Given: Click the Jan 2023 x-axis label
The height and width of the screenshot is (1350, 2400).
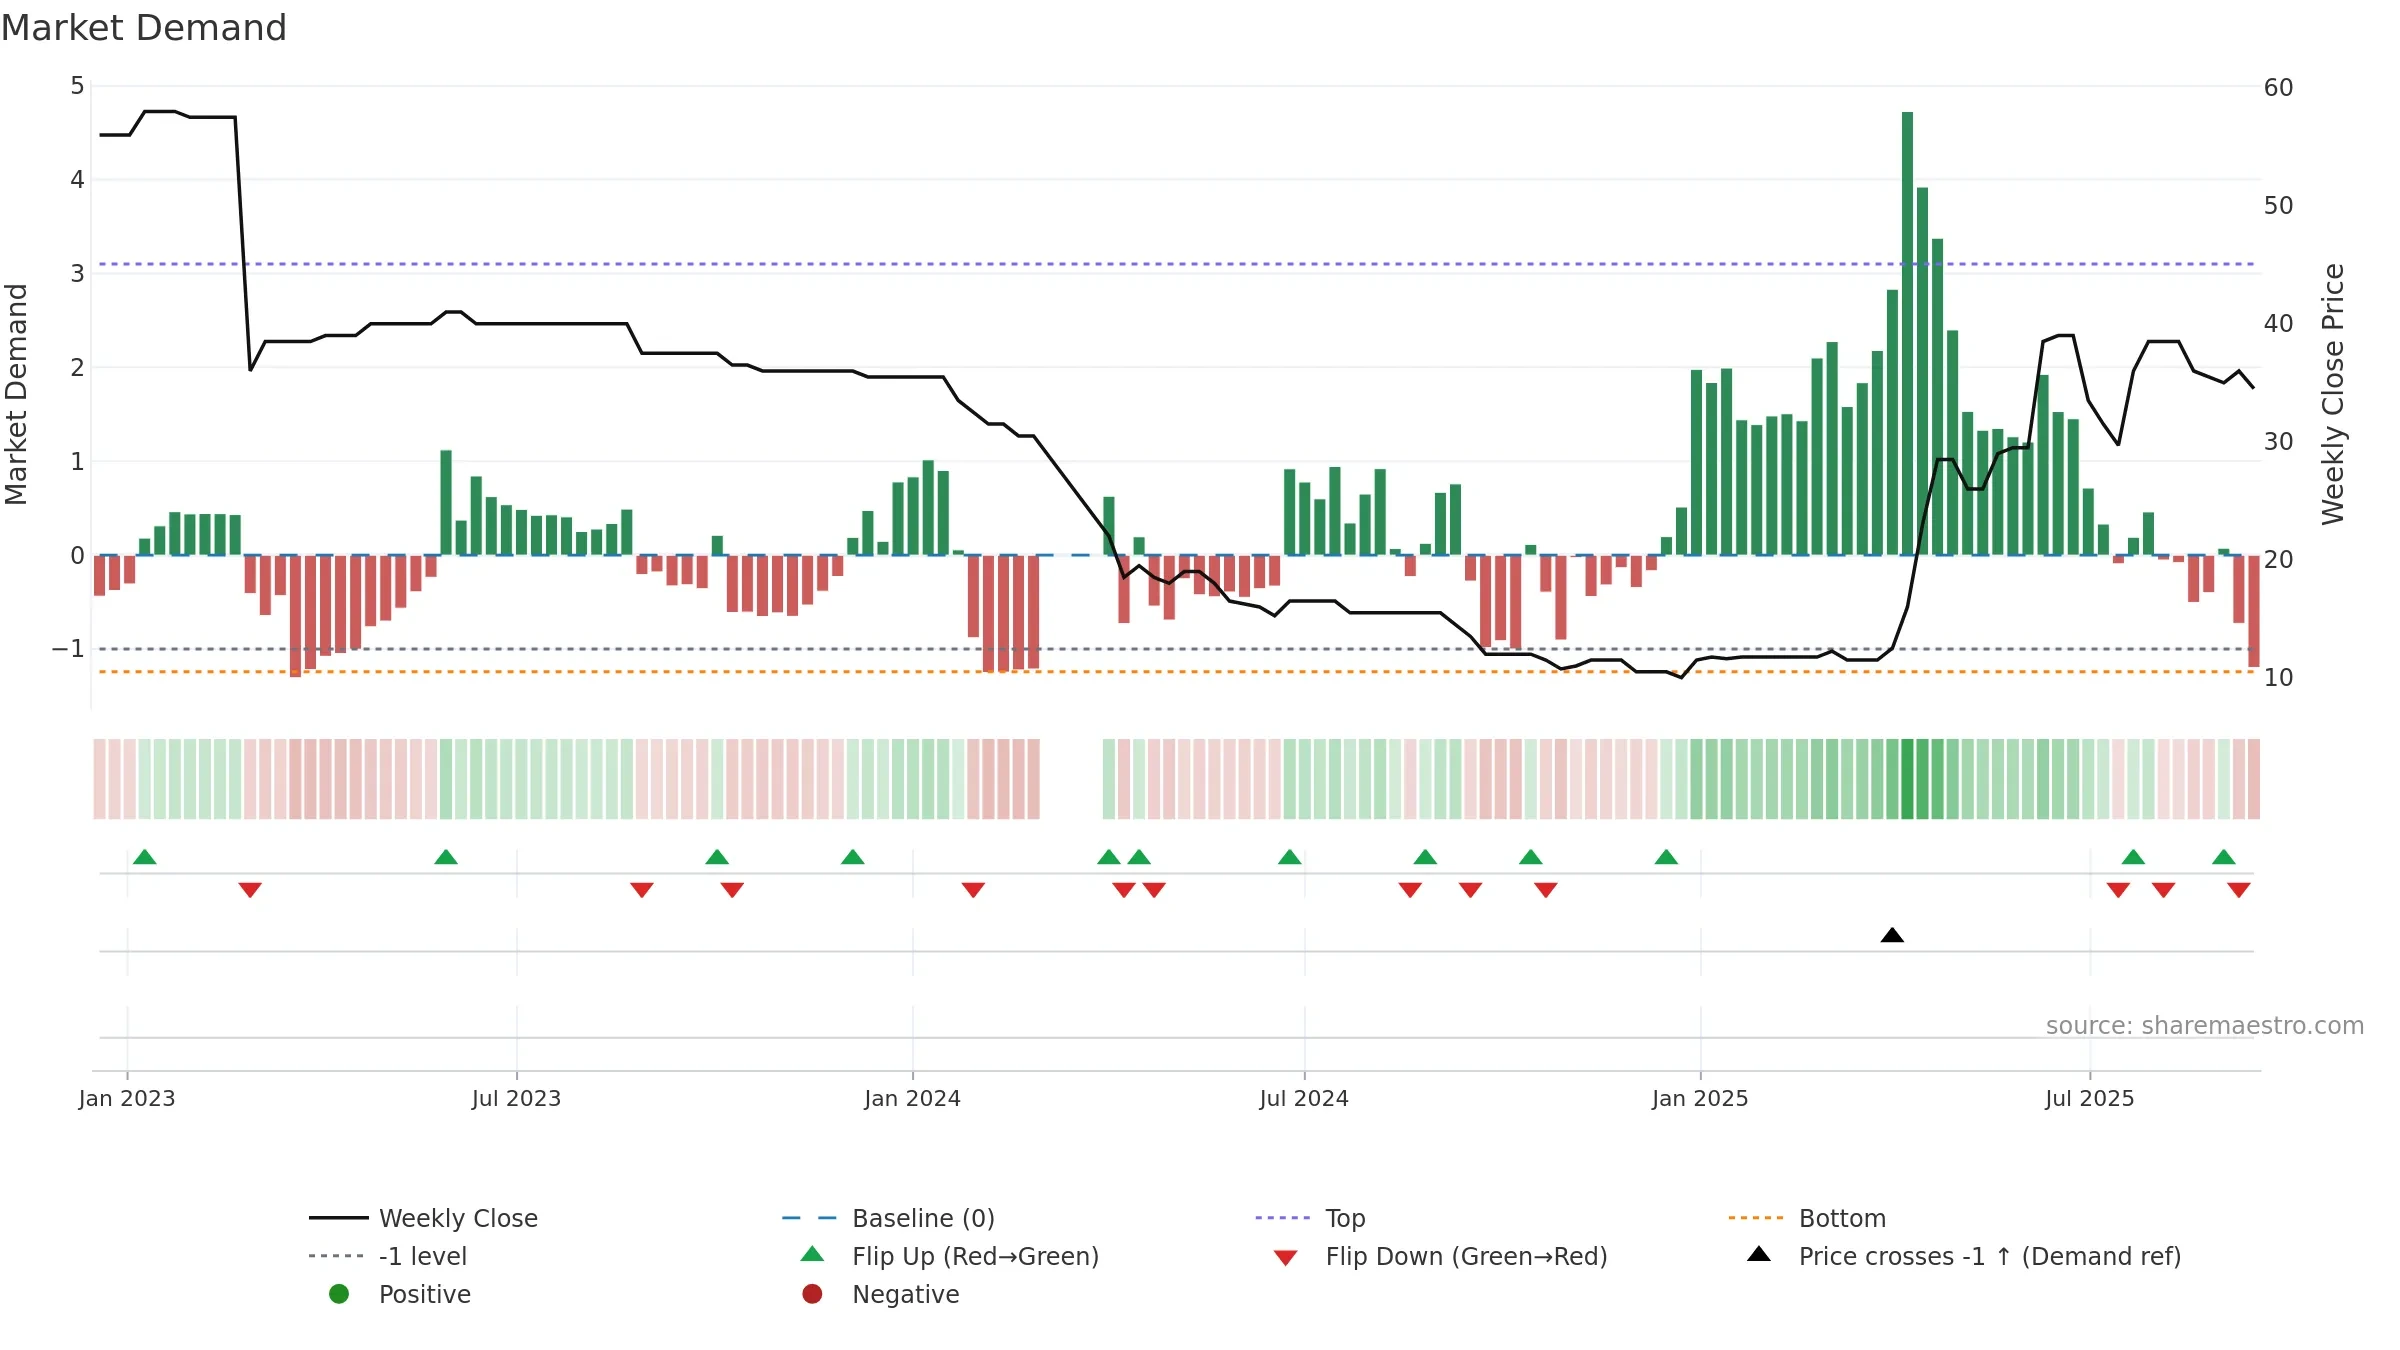Looking at the screenshot, I should click(127, 1098).
